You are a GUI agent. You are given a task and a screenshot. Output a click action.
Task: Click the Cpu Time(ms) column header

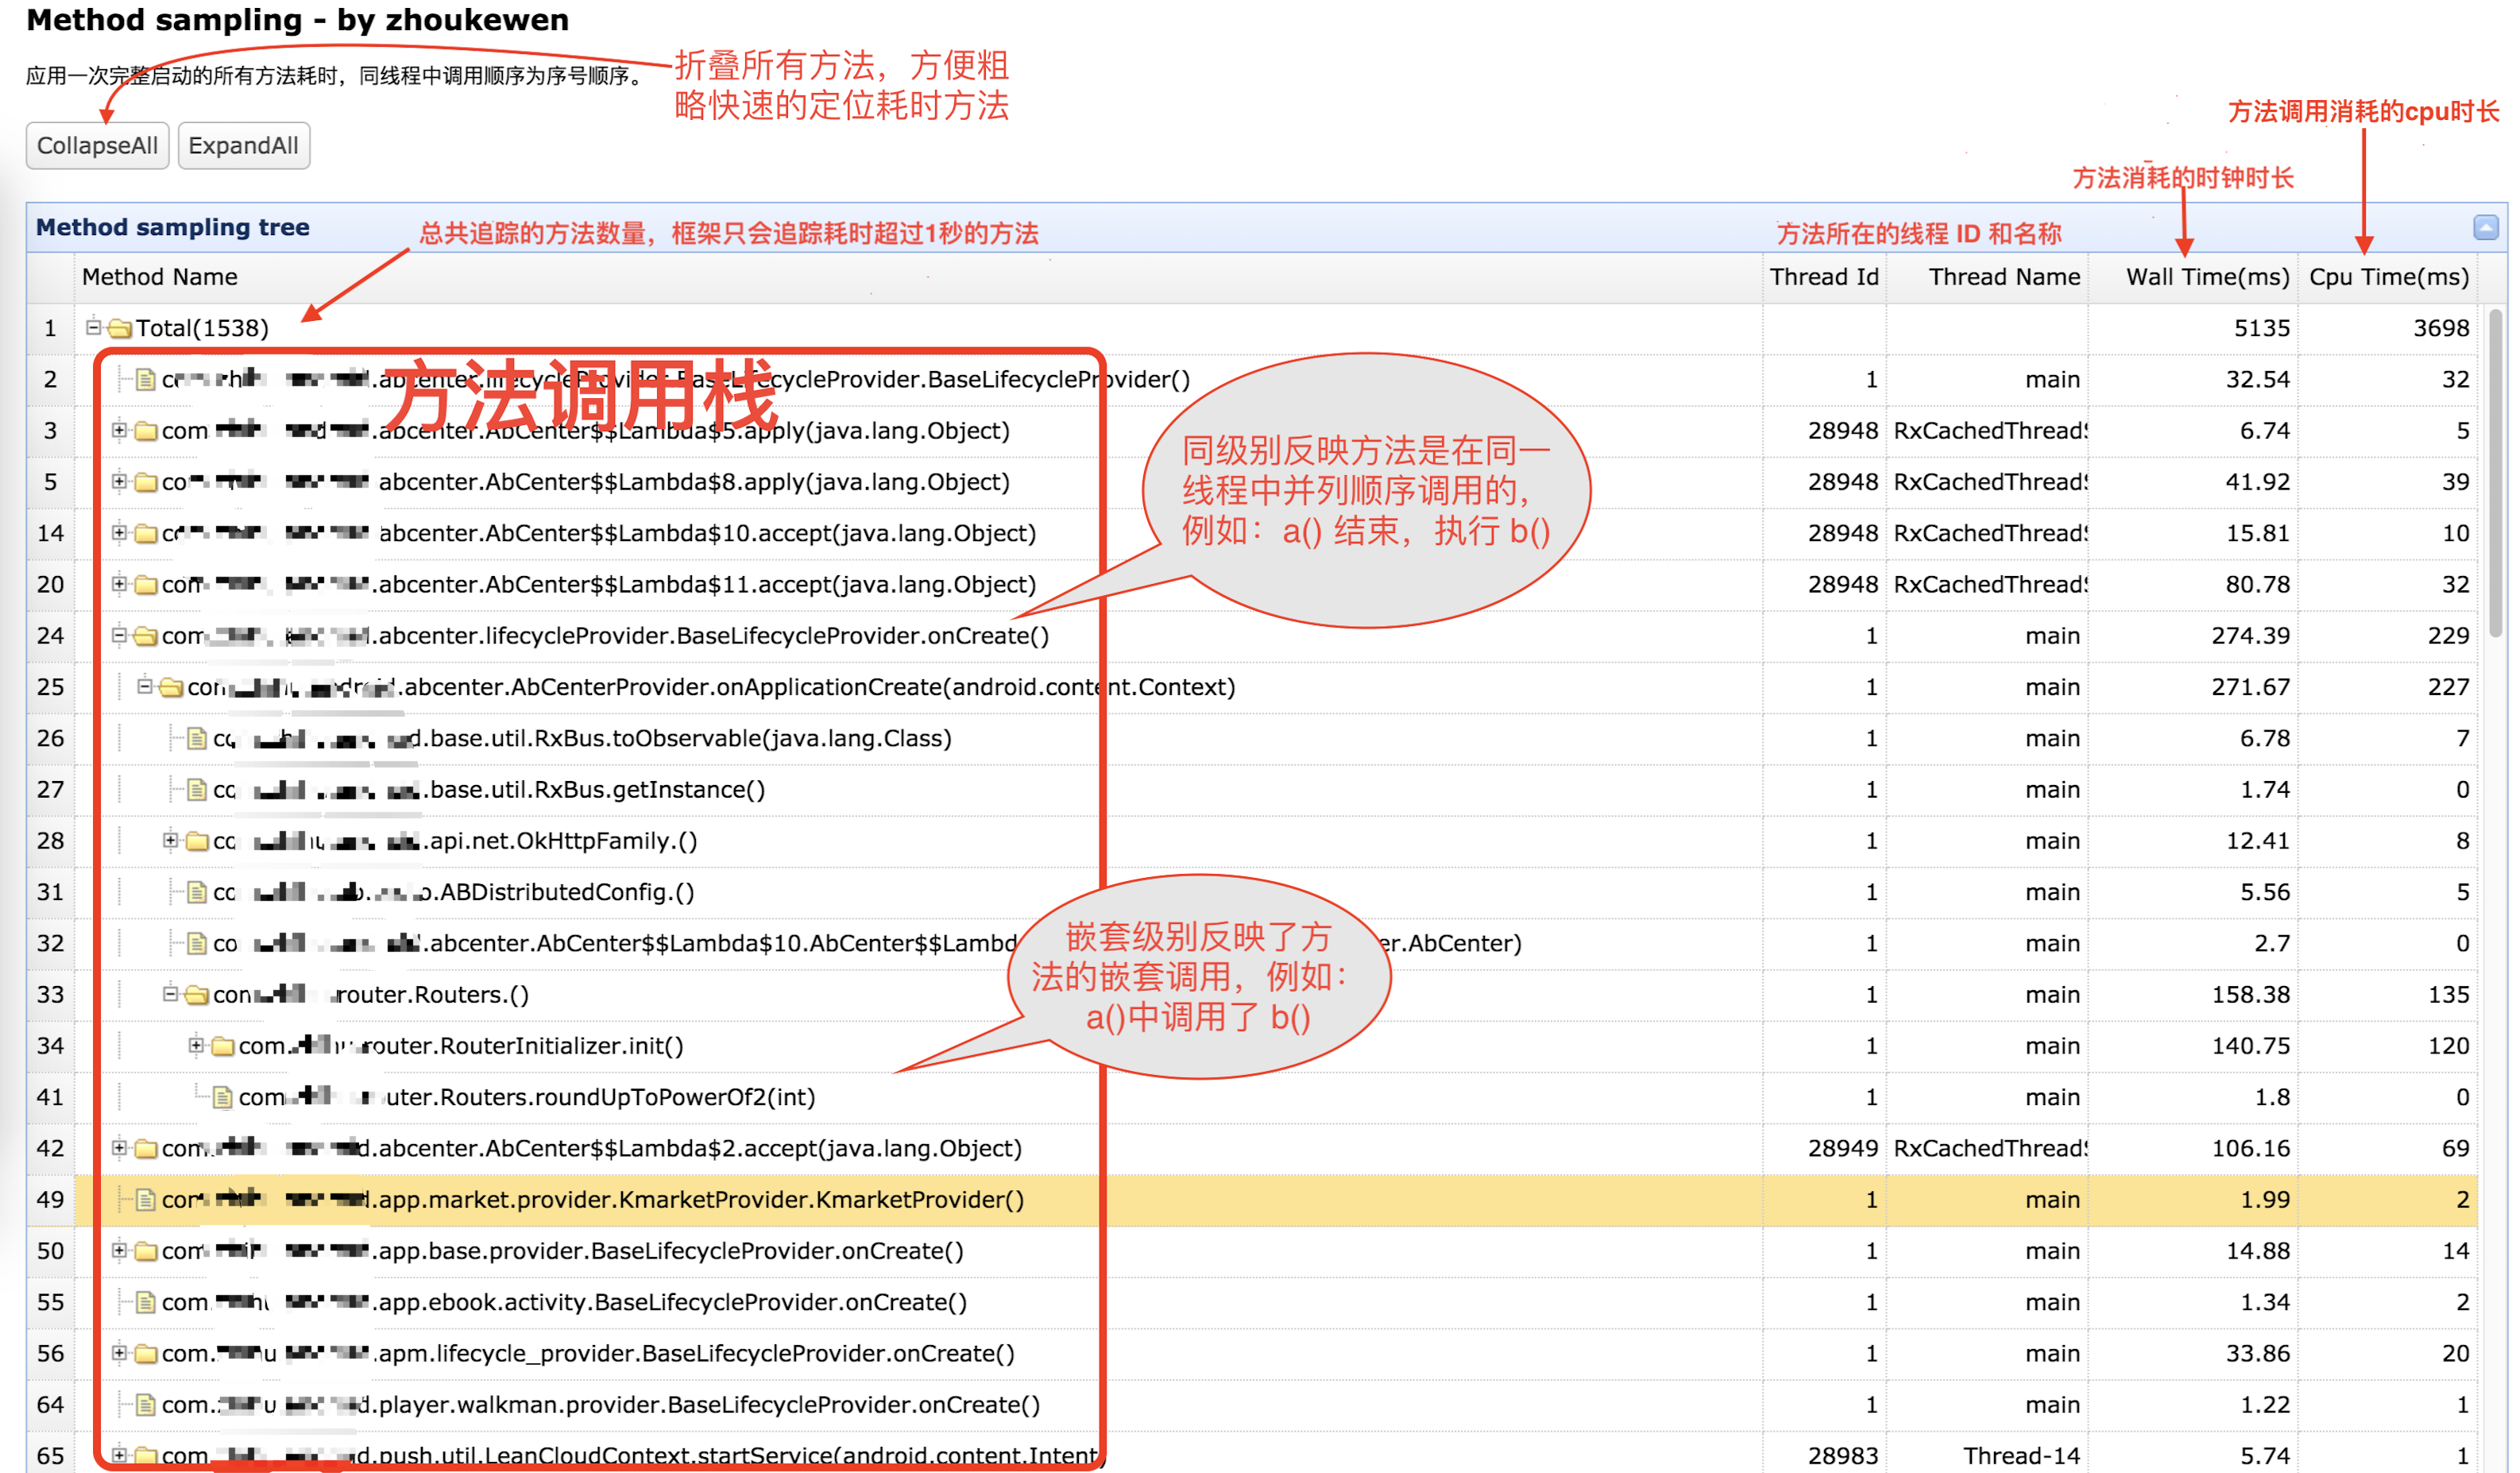[x=2388, y=277]
